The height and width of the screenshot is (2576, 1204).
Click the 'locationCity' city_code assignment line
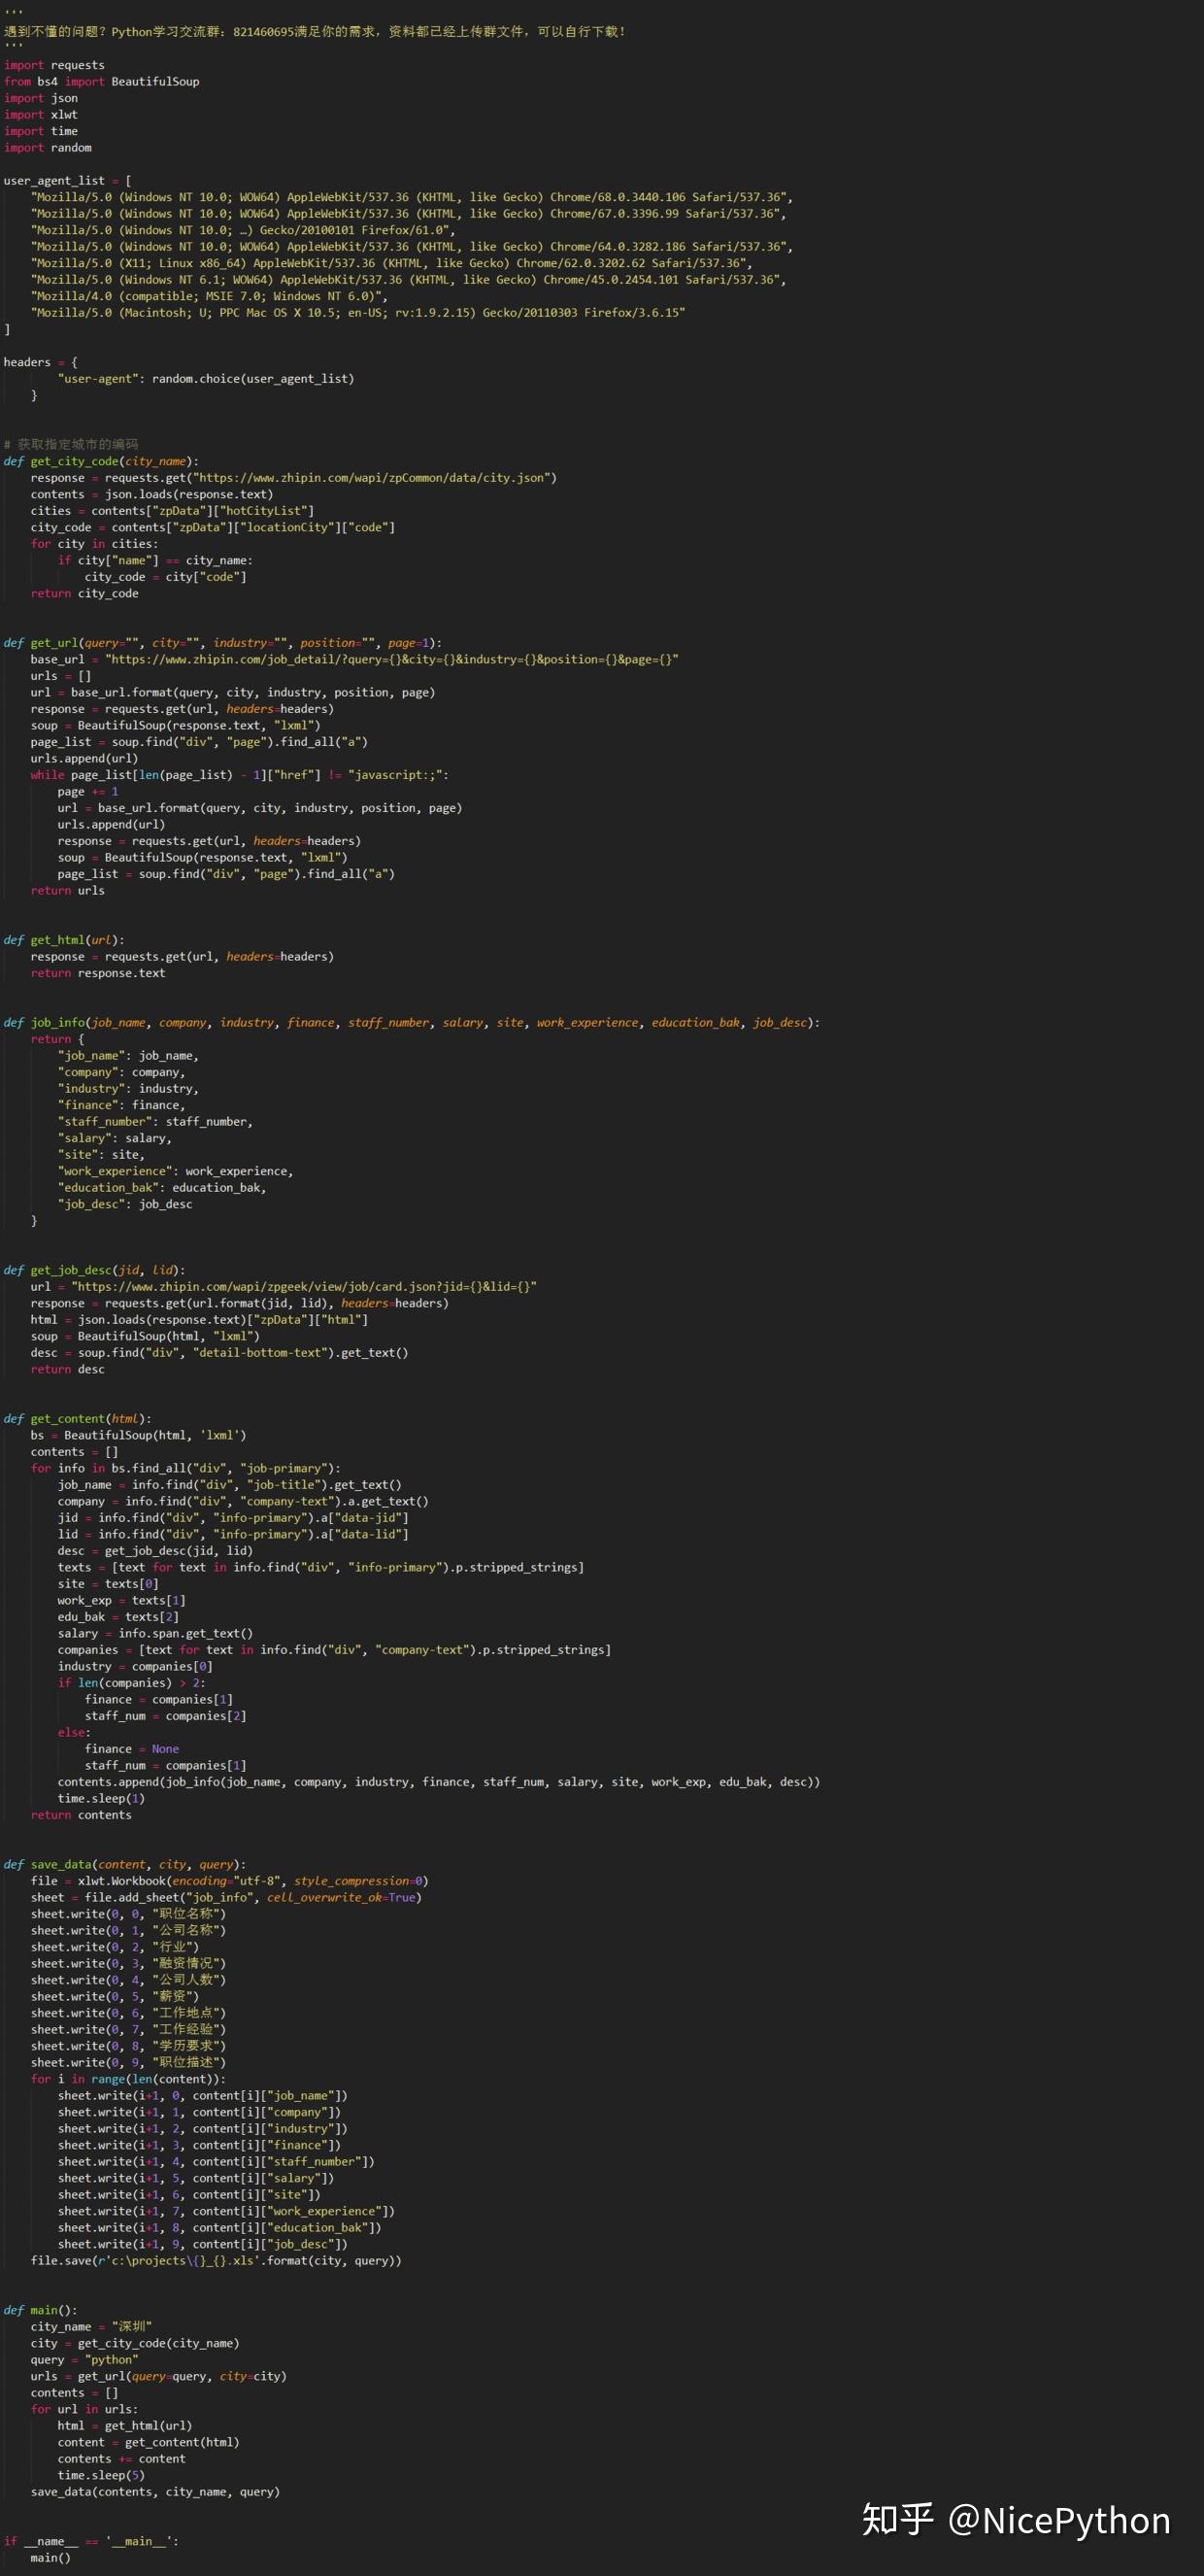click(212, 527)
